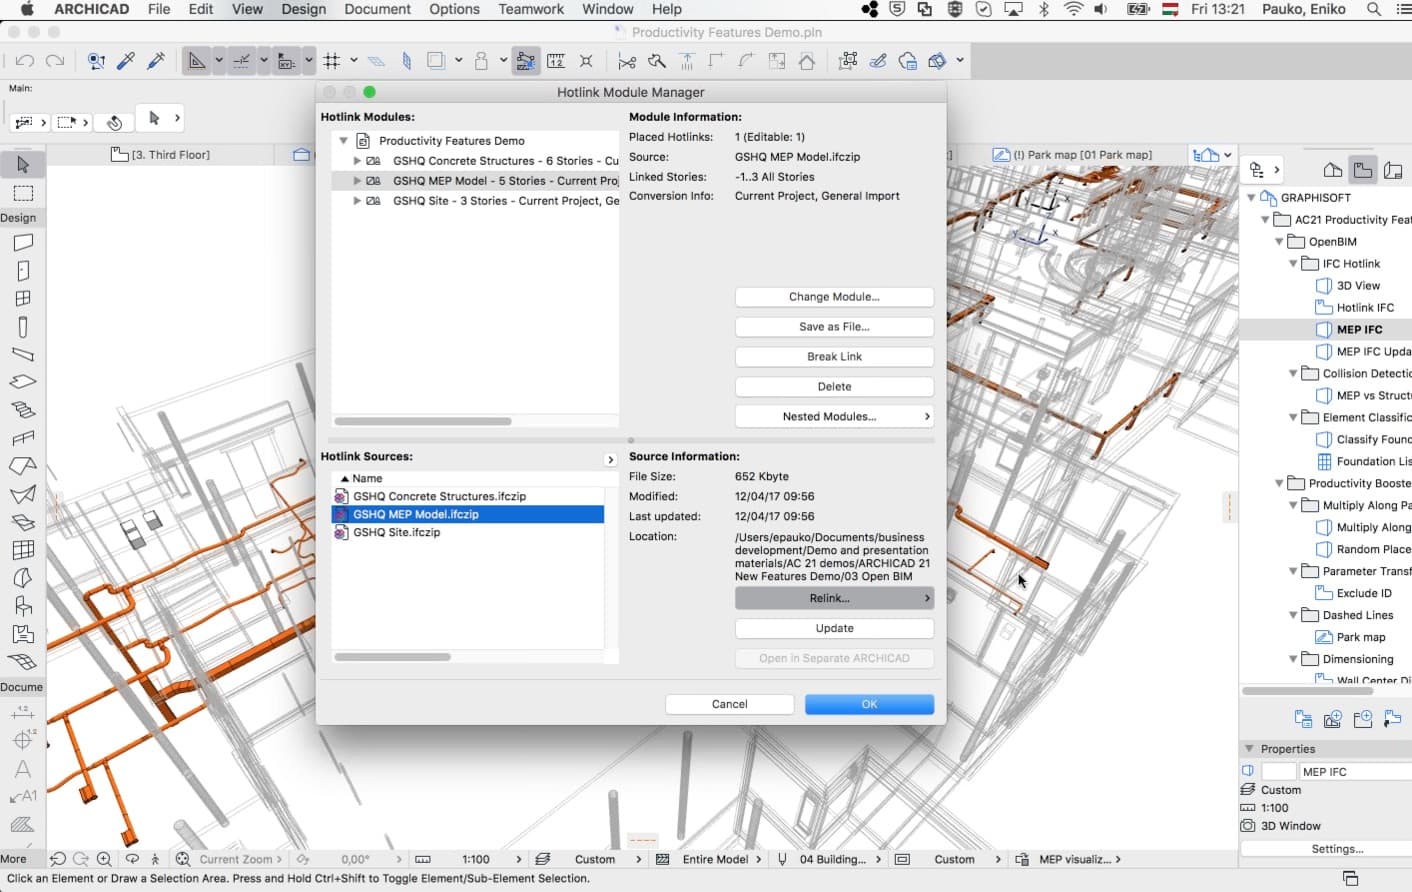Select GSHQ Concrete Structures.ifczip source
The width and height of the screenshot is (1412, 892).
[468, 496]
